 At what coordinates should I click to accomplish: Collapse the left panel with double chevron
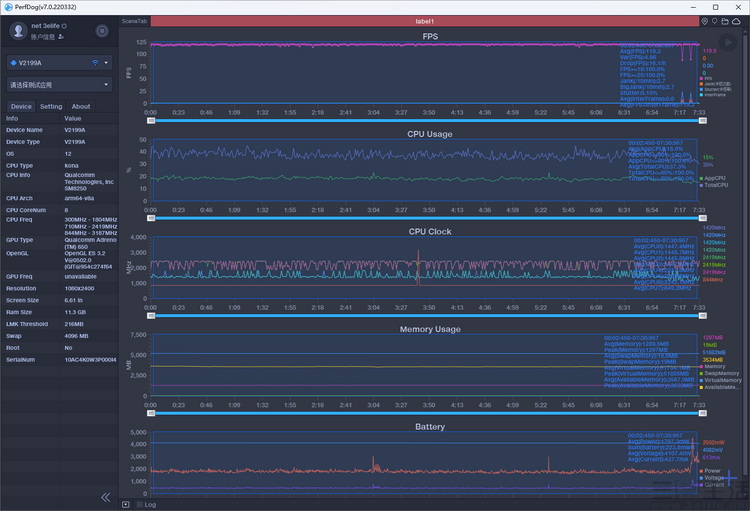(x=105, y=497)
